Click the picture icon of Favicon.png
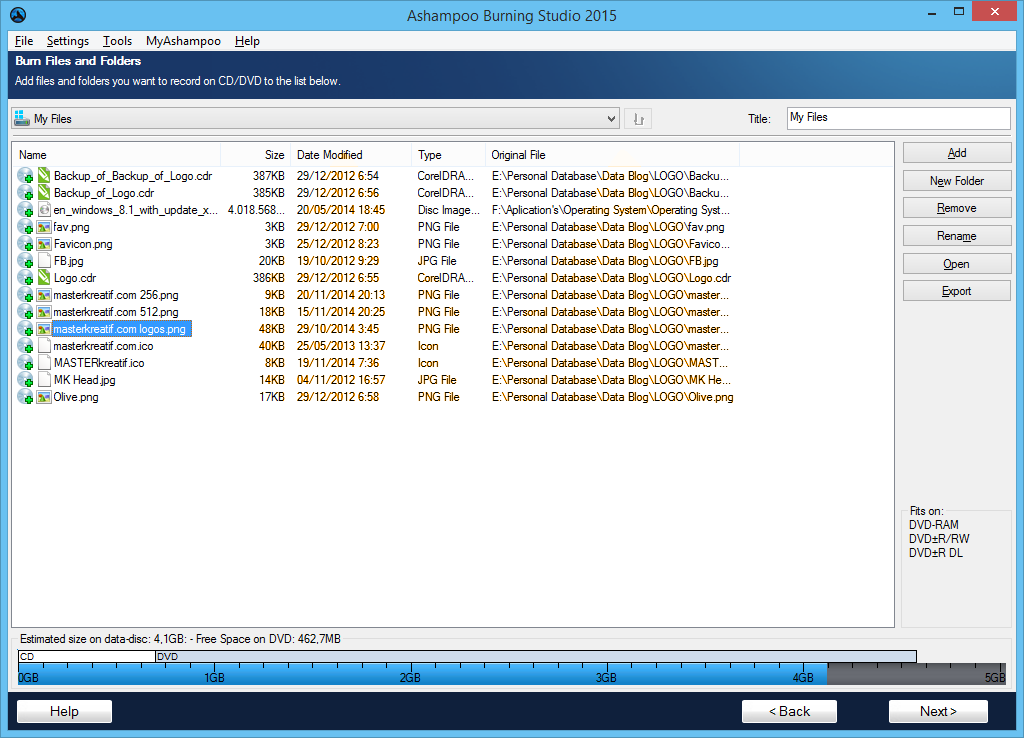 point(44,244)
